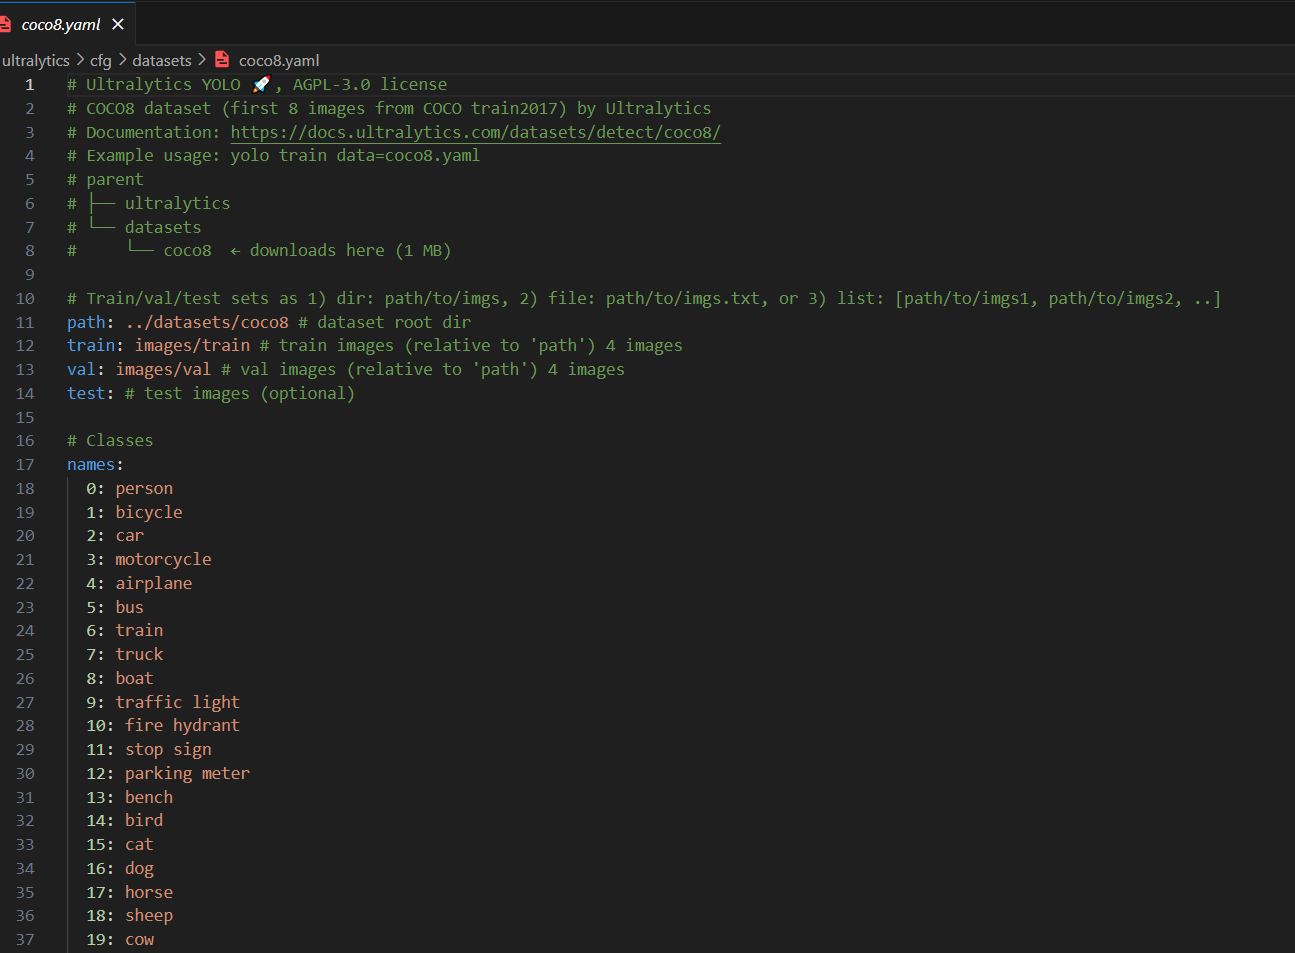Click 'downloads here (1 MB)' comment
This screenshot has width=1295, height=953.
[350, 251]
